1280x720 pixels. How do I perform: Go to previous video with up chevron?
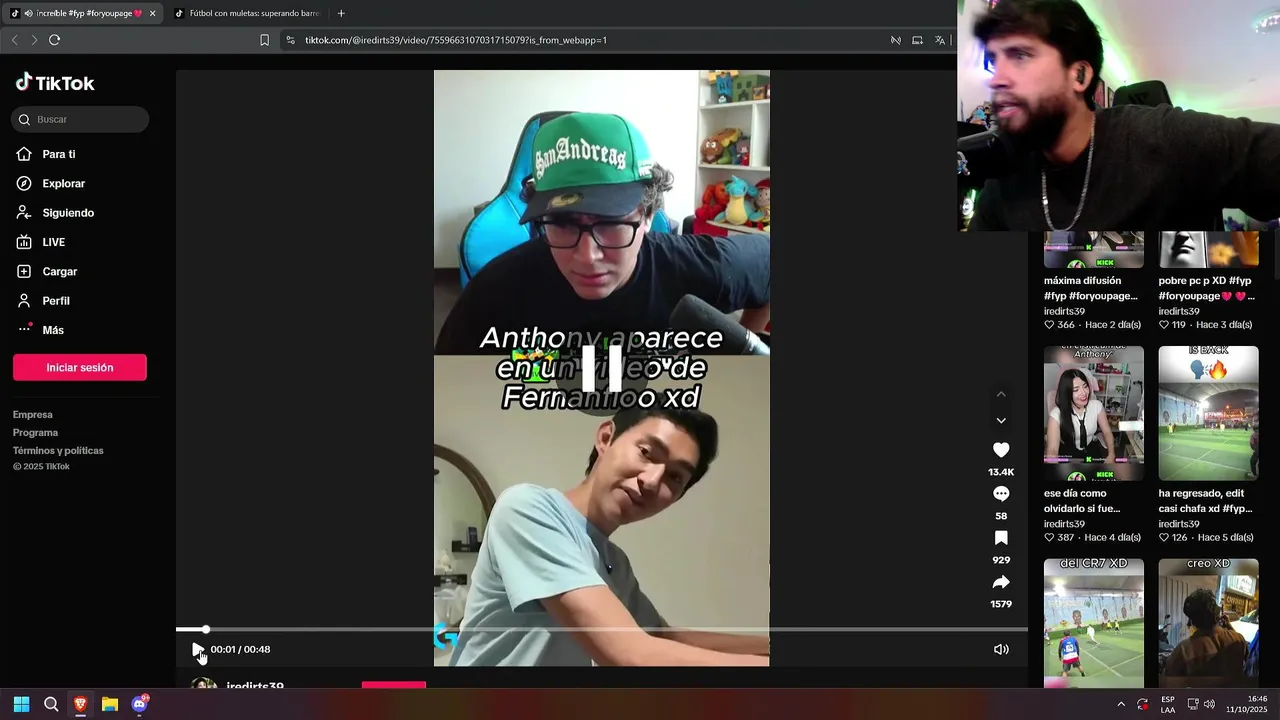point(1001,394)
